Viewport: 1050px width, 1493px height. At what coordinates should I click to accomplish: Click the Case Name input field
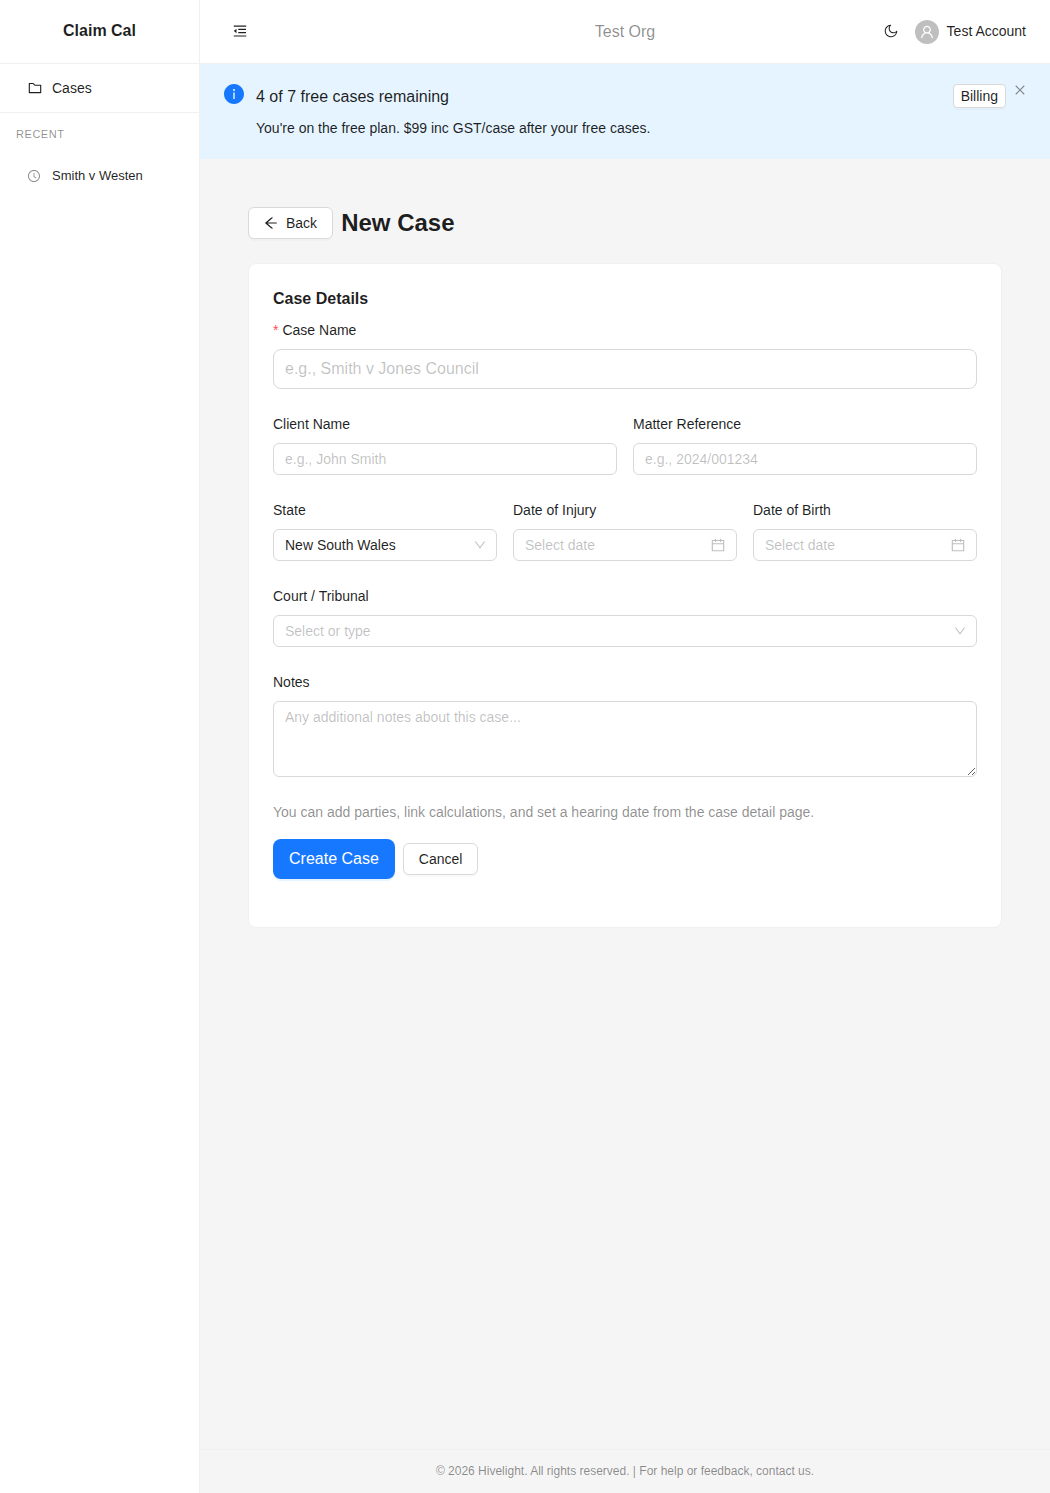click(624, 369)
